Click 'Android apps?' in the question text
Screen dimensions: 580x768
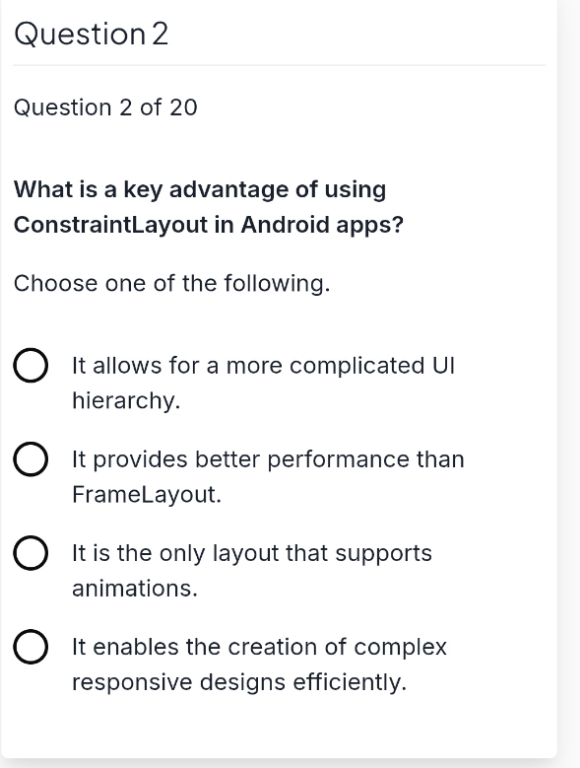pyautogui.click(x=322, y=225)
